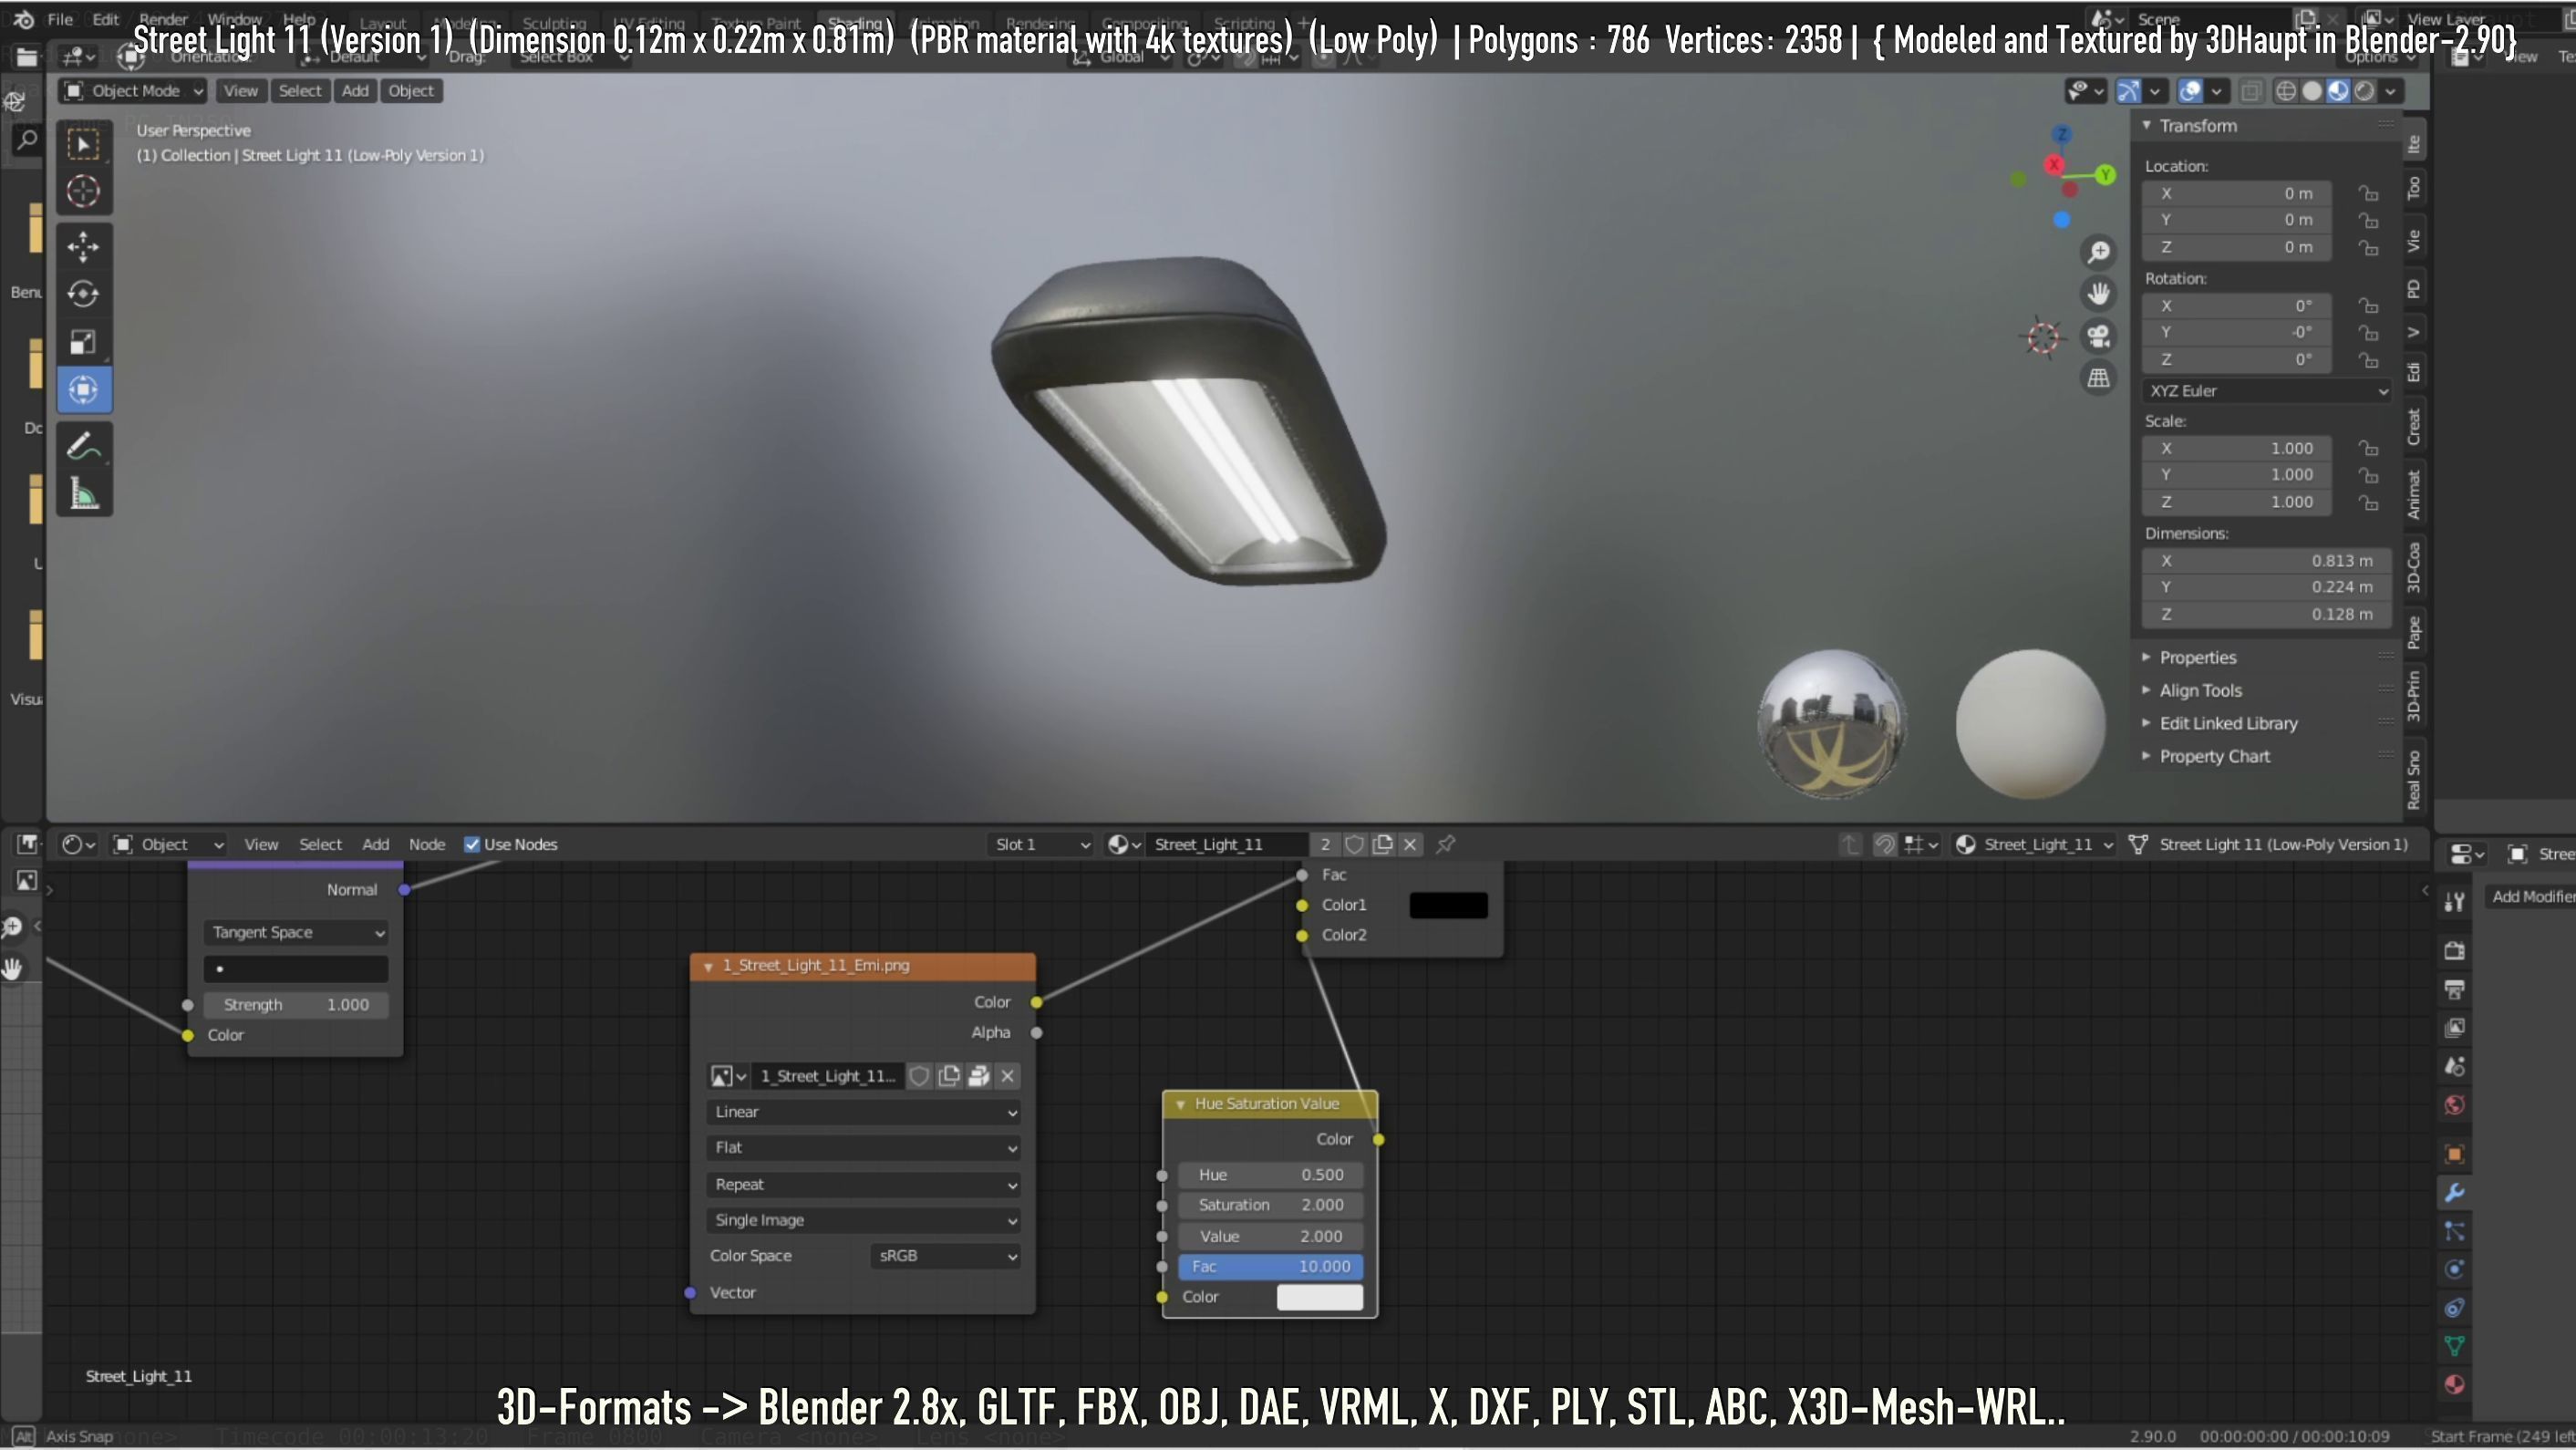Unlink material with X next to Street_Light_11
2576x1450 pixels.
pyautogui.click(x=1410, y=844)
